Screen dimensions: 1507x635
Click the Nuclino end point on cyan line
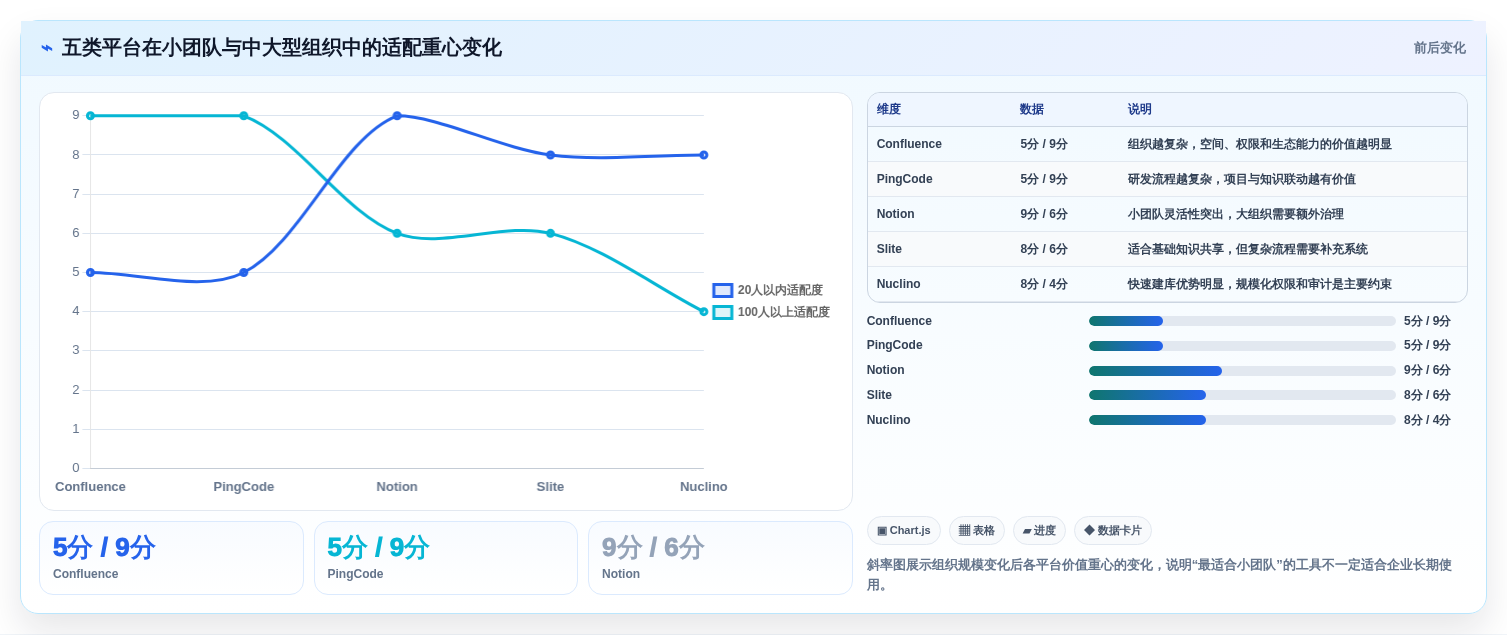click(704, 312)
